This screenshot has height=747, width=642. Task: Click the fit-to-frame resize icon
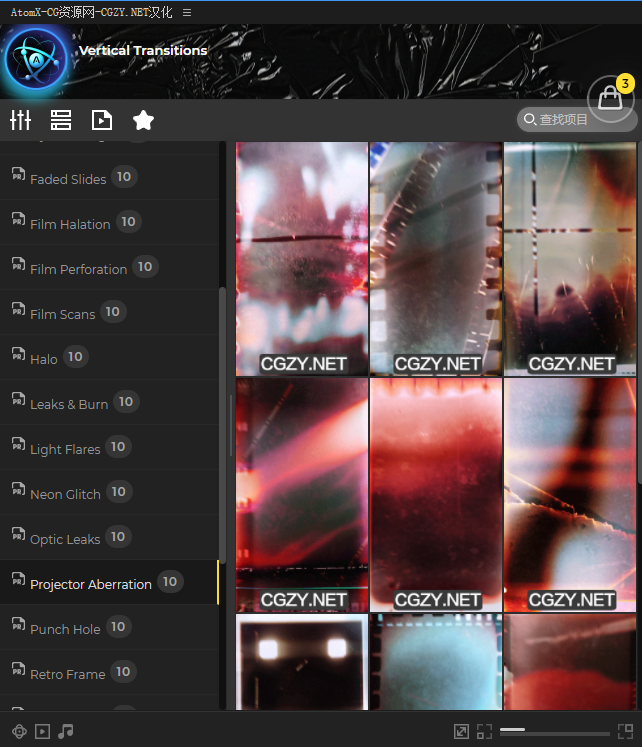461,731
